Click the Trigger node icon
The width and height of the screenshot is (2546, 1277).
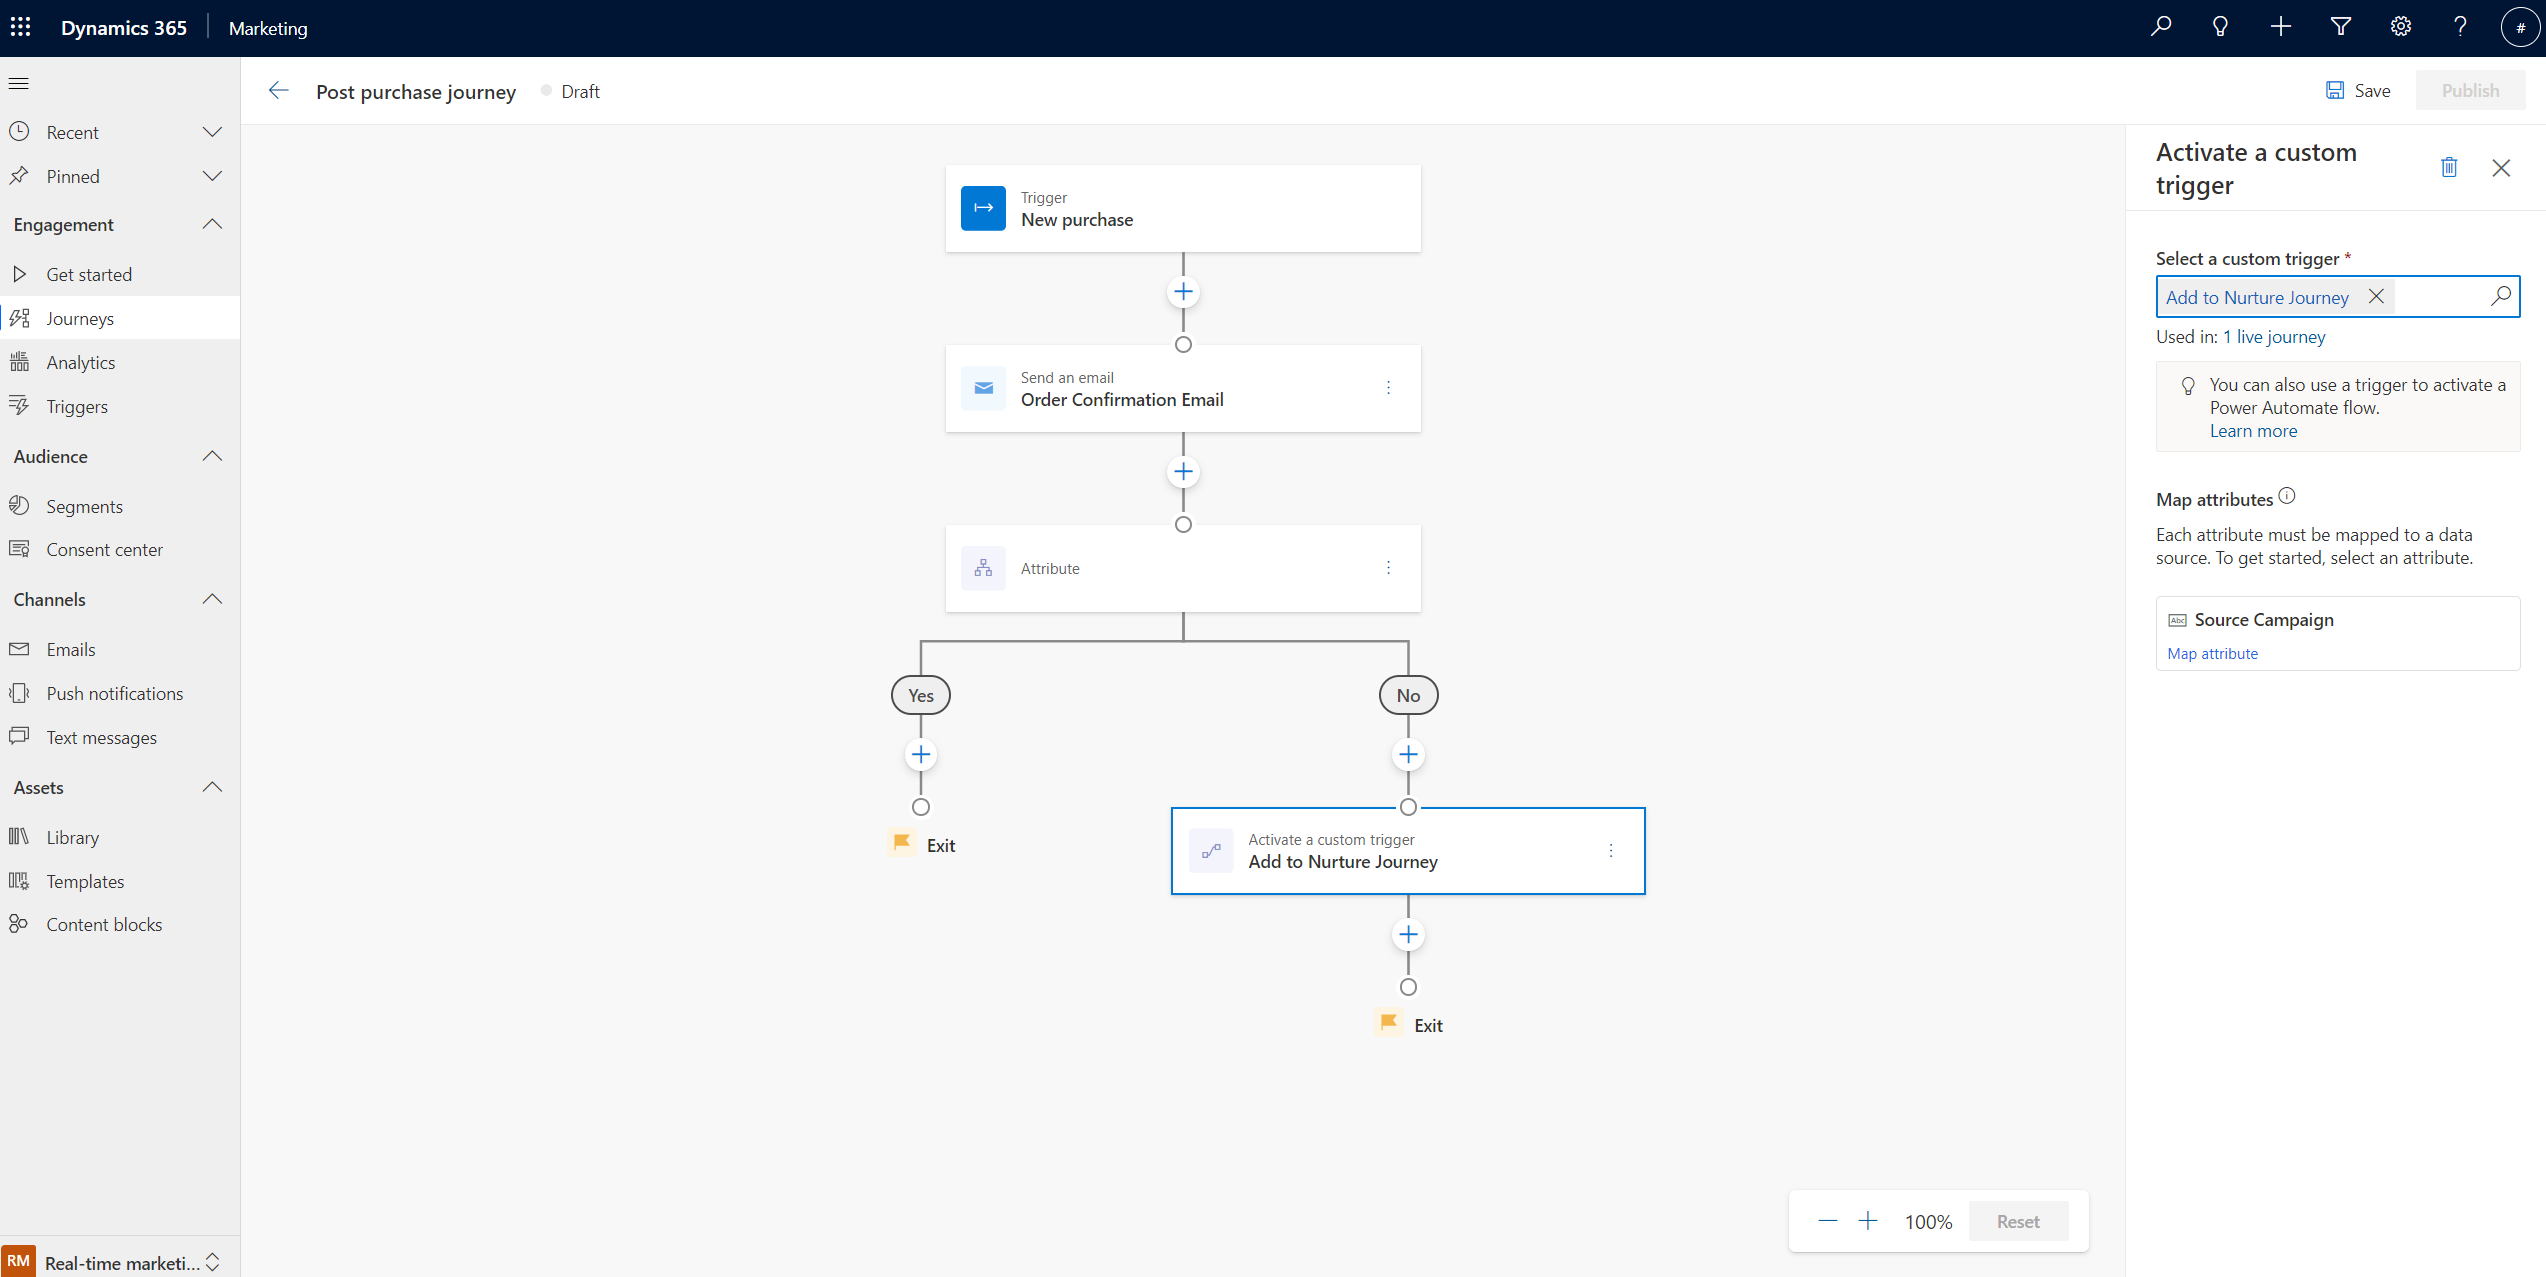[983, 208]
